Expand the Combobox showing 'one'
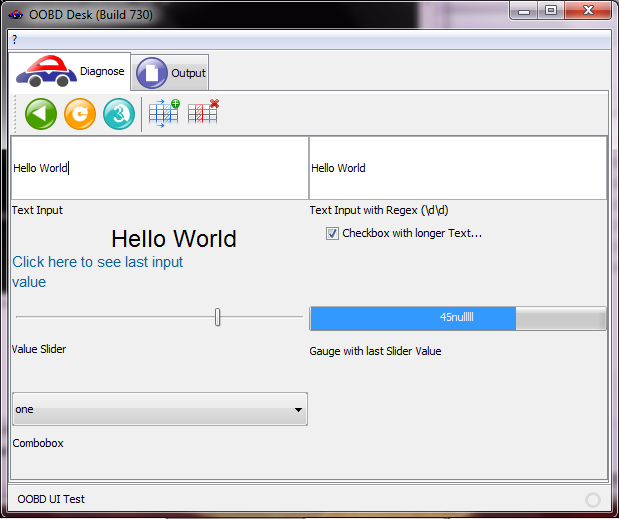Screen dimensions: 619x519 click(159, 409)
